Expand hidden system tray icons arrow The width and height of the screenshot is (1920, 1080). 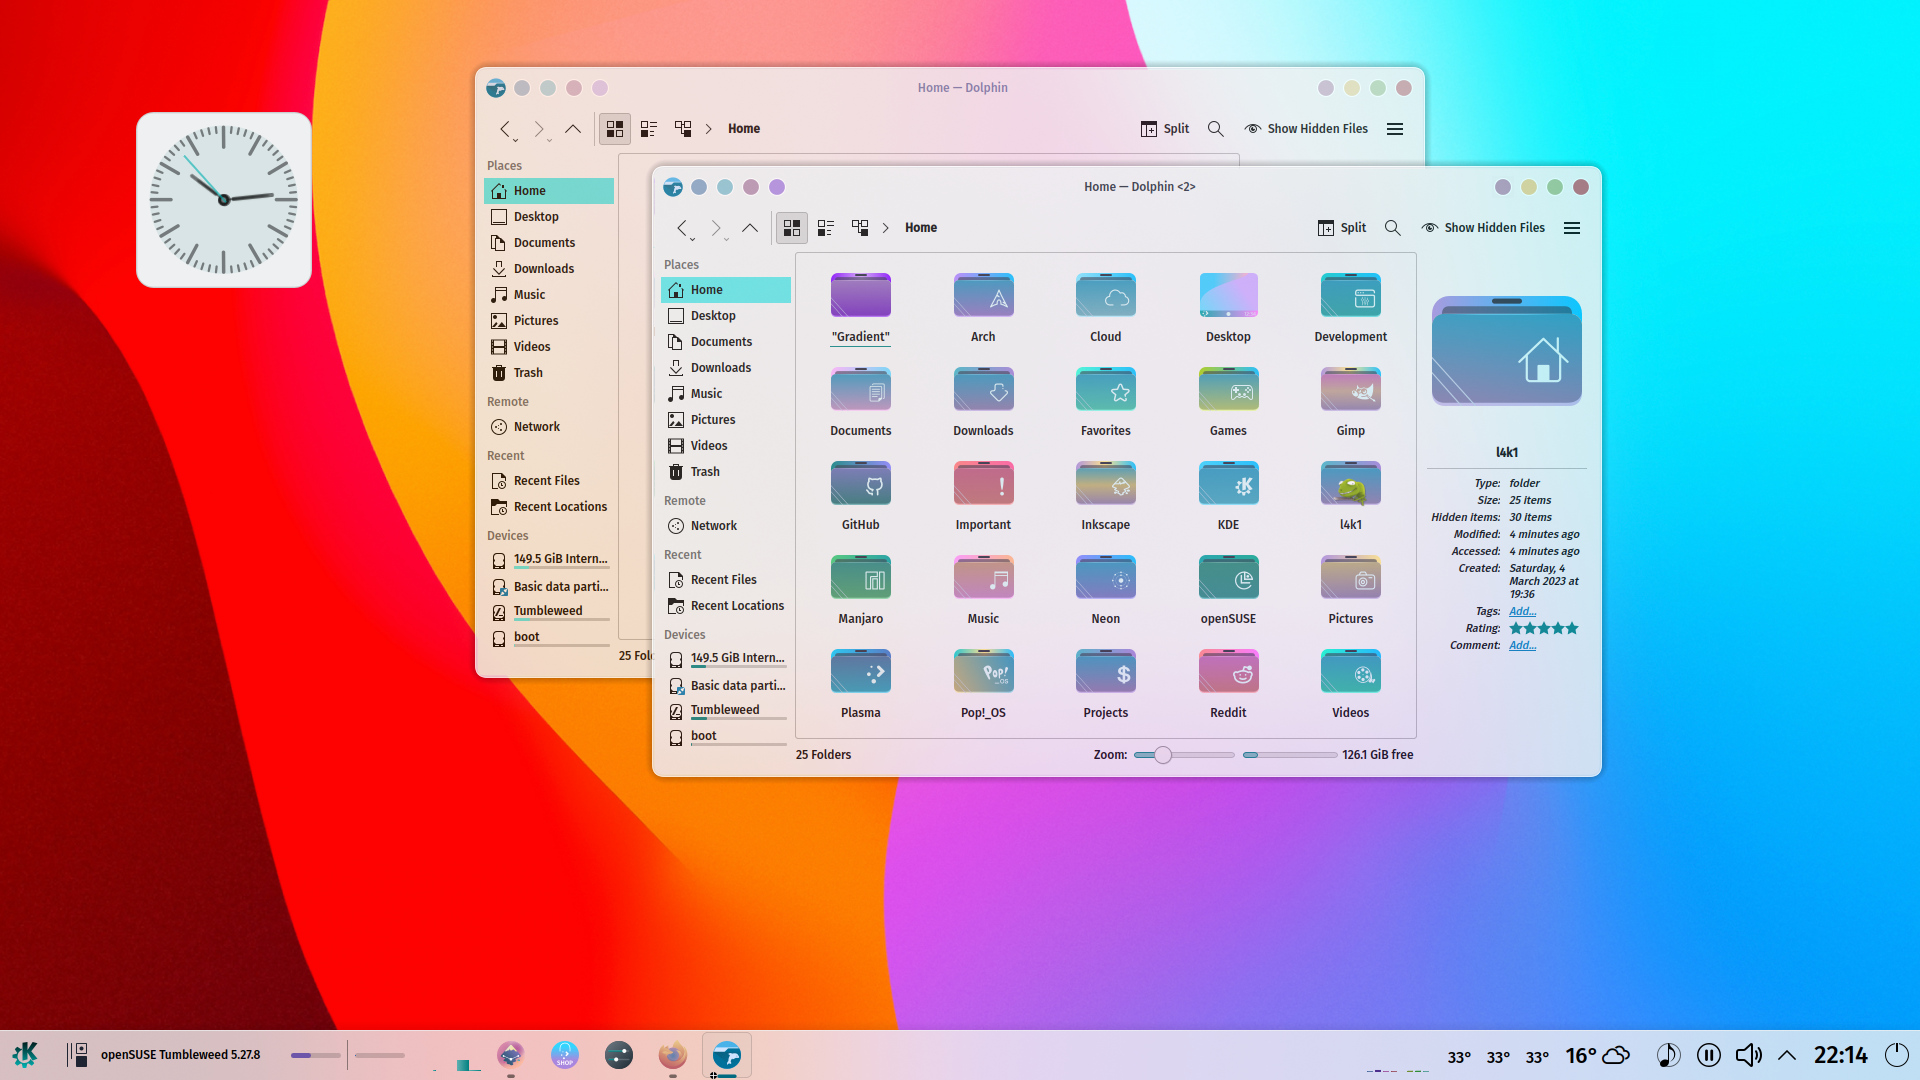pyautogui.click(x=1787, y=1055)
